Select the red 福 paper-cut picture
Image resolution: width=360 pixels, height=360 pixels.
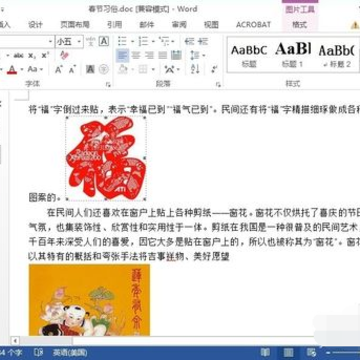pos(106,158)
